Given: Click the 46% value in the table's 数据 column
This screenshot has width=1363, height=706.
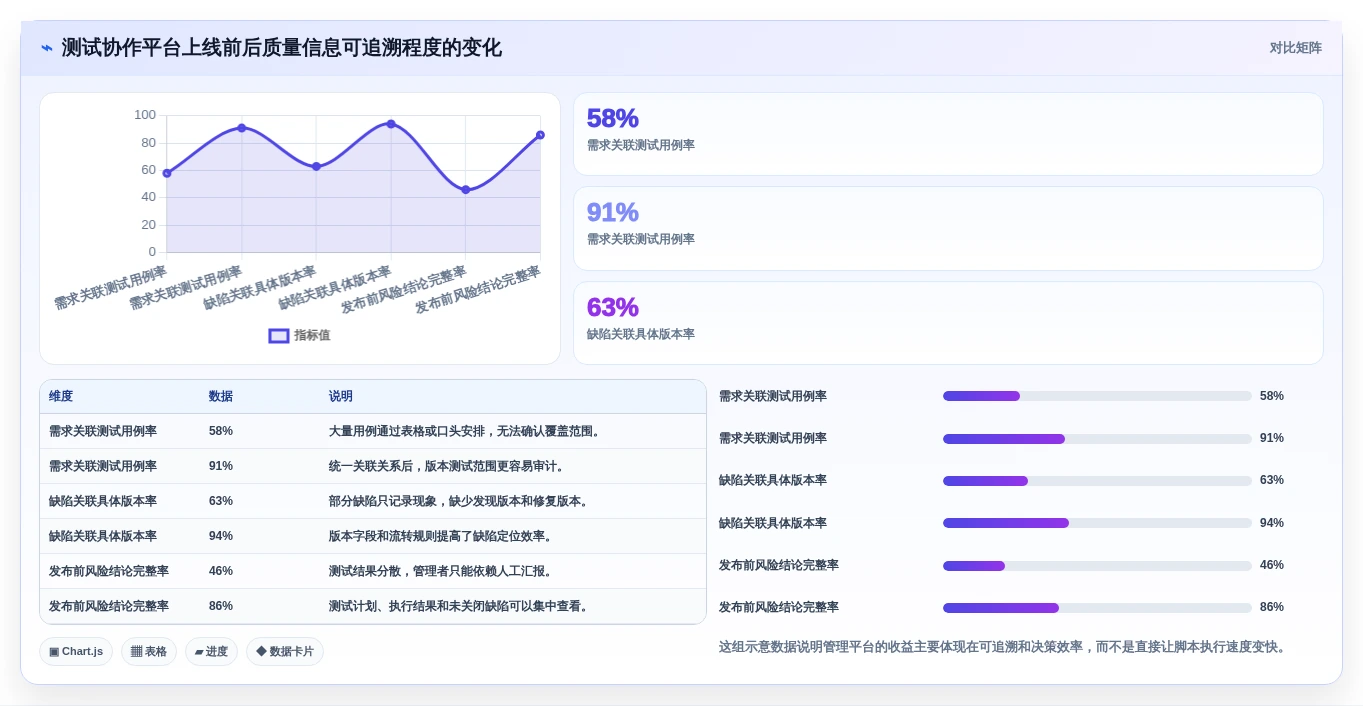Looking at the screenshot, I should click(x=221, y=571).
